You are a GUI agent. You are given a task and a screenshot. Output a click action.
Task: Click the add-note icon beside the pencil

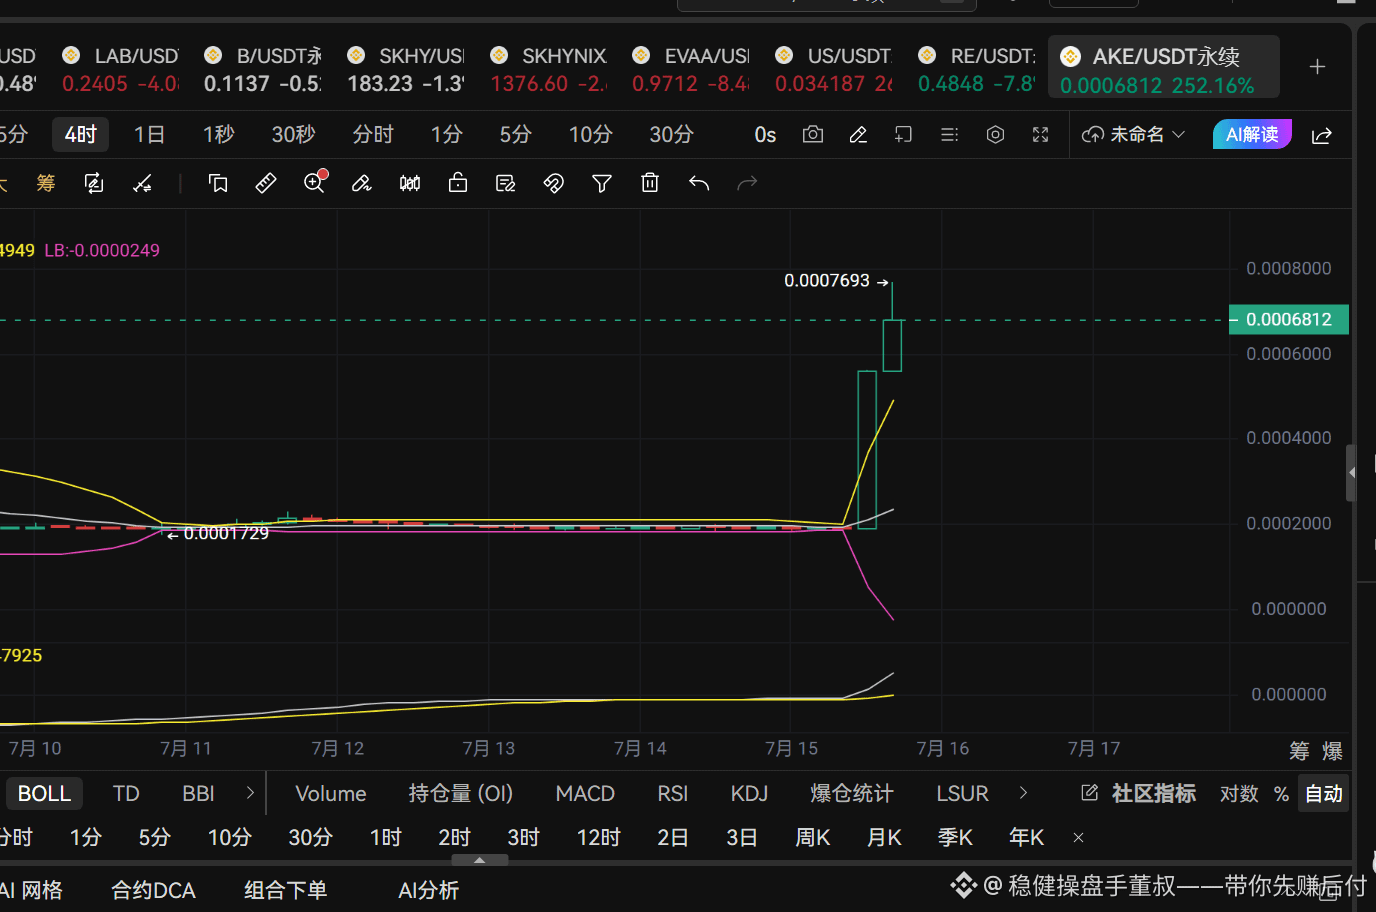coord(903,134)
